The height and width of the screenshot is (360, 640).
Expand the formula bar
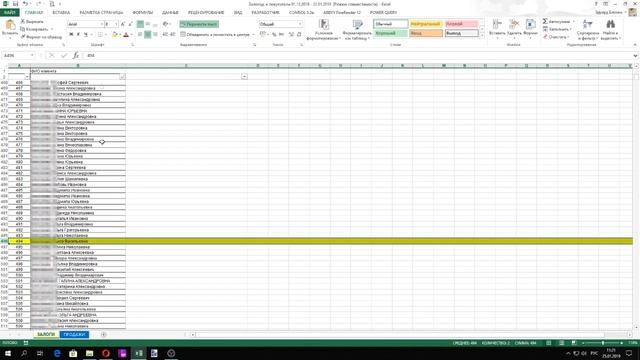(635, 56)
